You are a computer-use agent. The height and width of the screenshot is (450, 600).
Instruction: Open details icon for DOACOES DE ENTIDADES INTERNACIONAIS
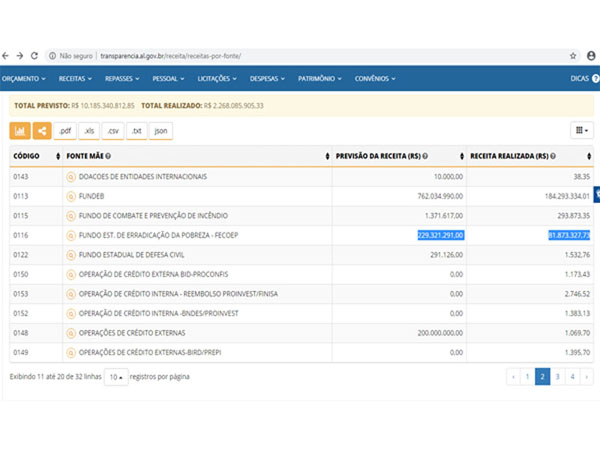[x=71, y=177]
